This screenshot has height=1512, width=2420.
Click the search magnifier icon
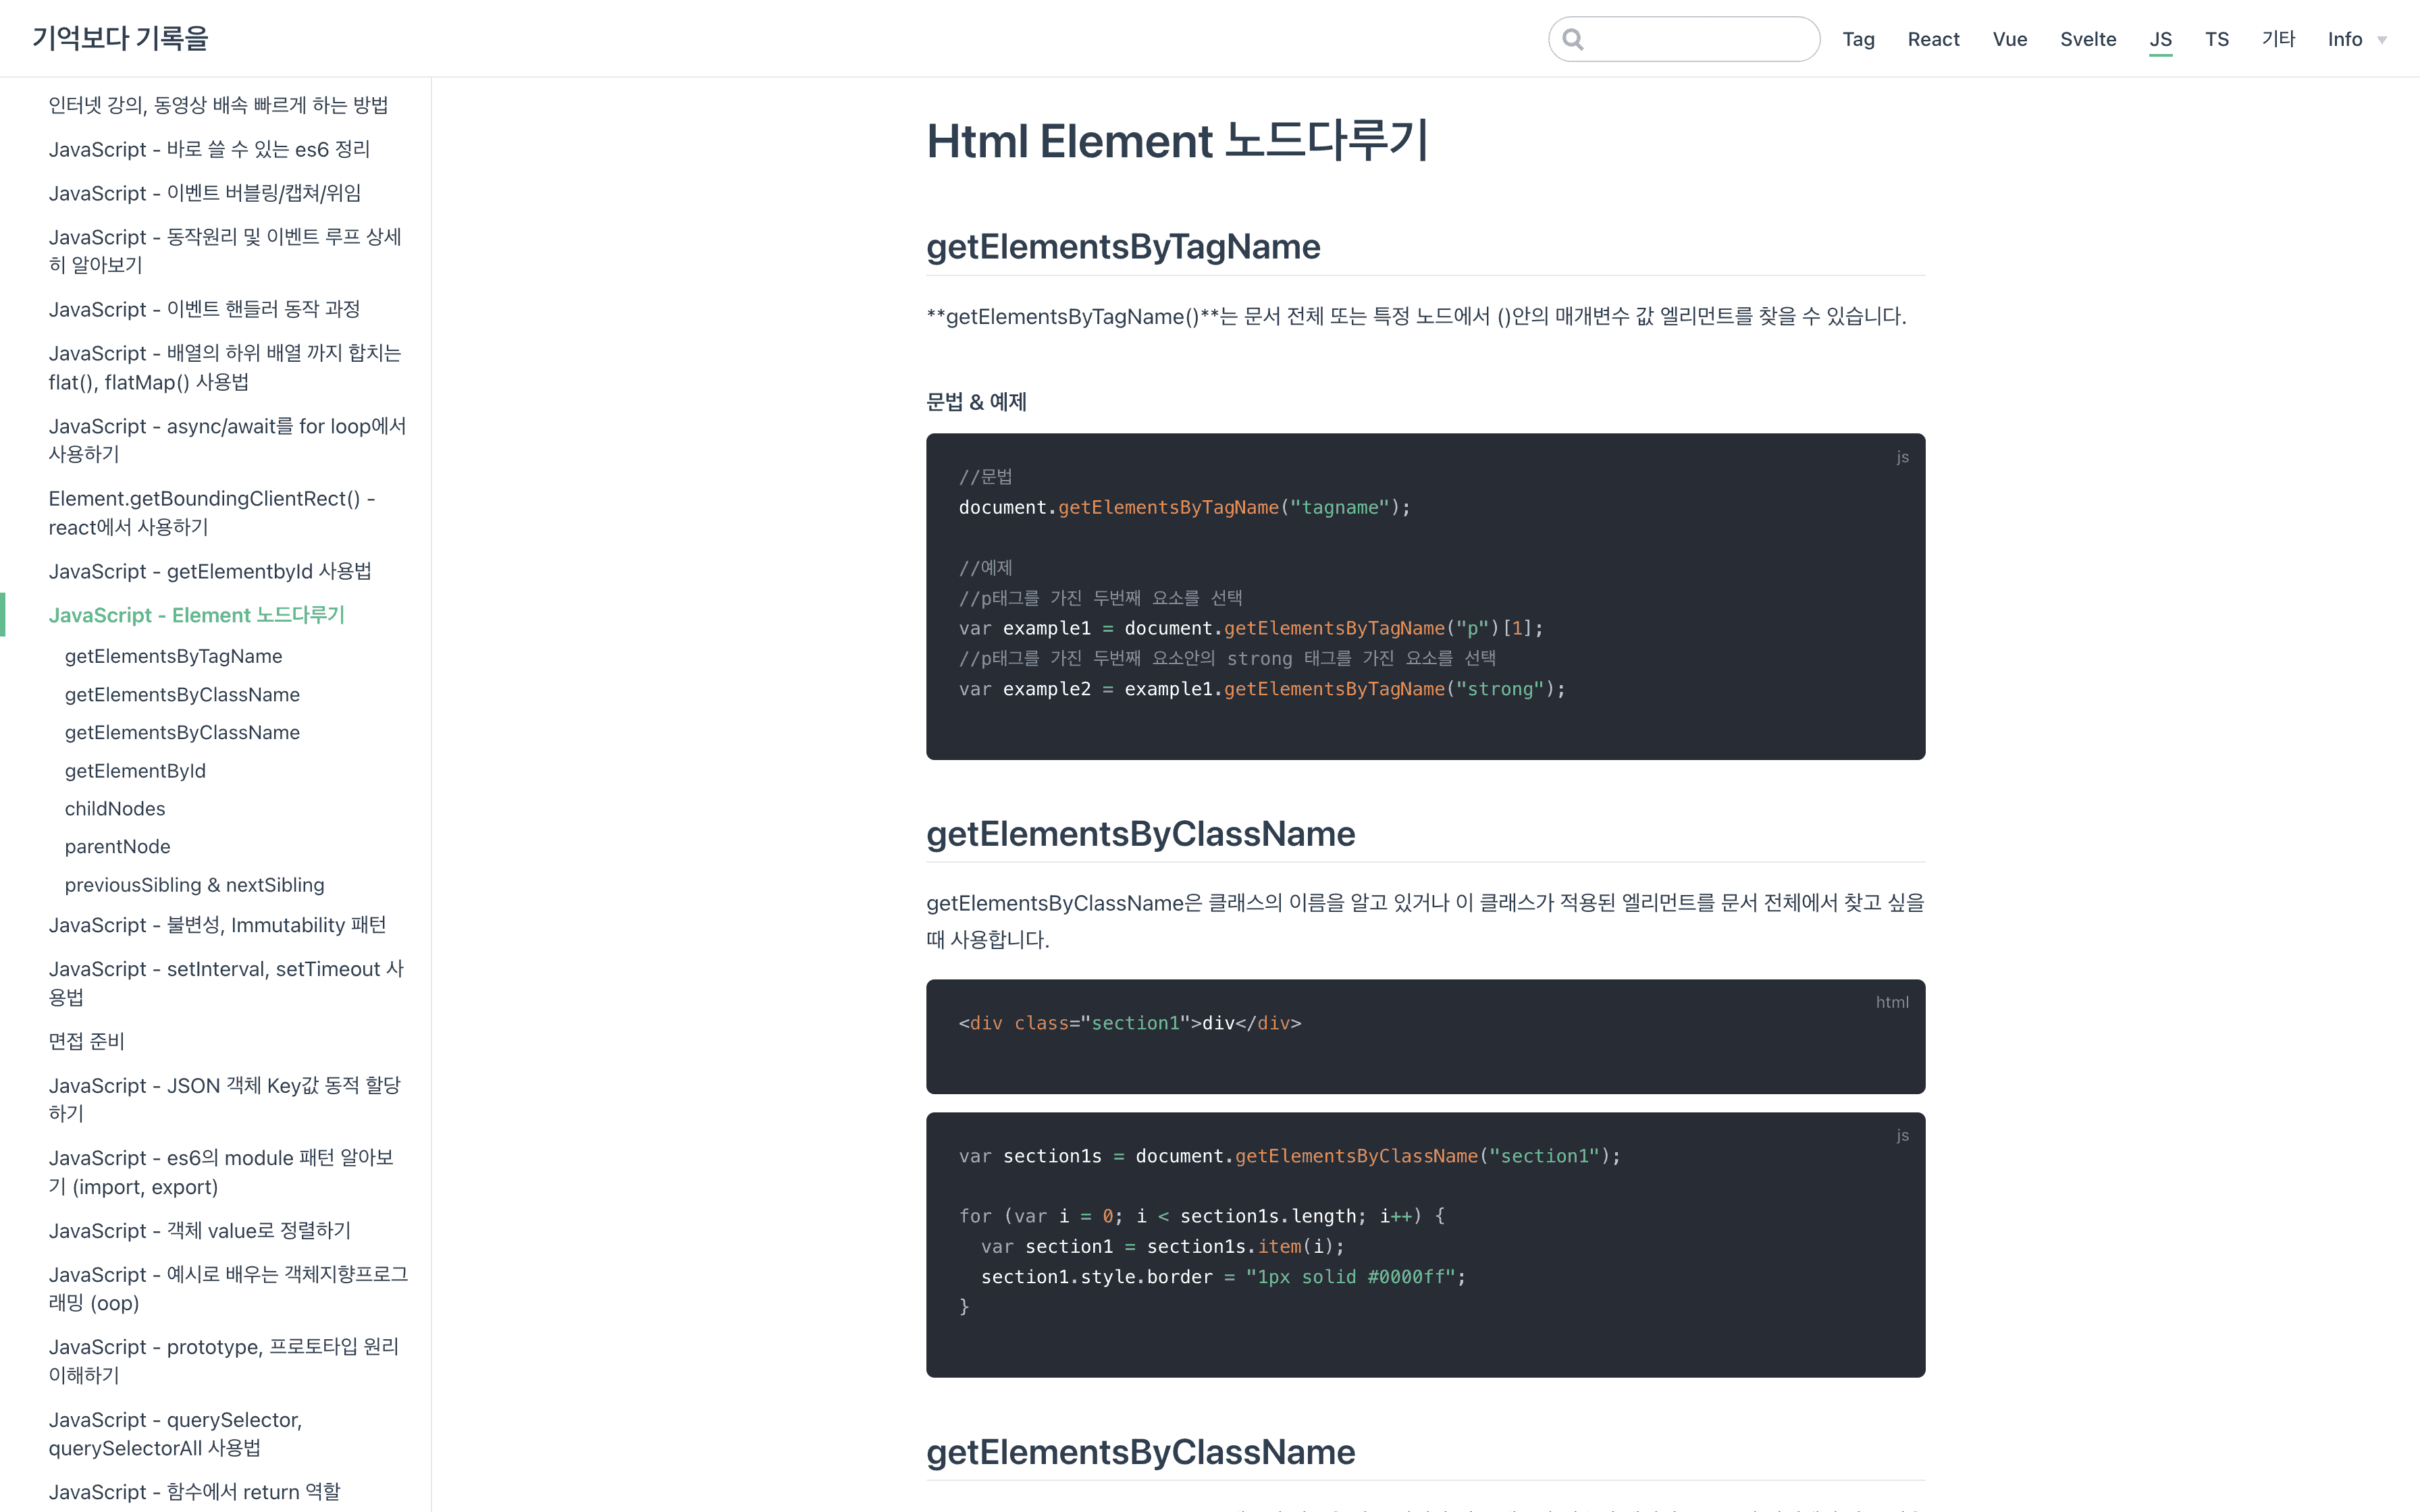[x=1573, y=39]
